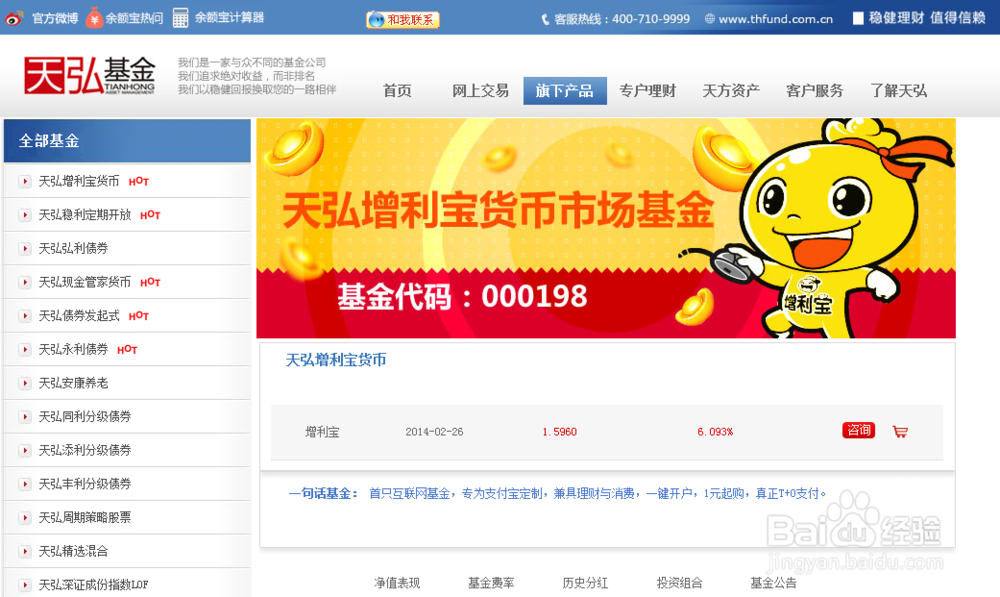Click HOT badge next to 天弘永利债券
The width and height of the screenshot is (1000, 597).
coord(127,350)
